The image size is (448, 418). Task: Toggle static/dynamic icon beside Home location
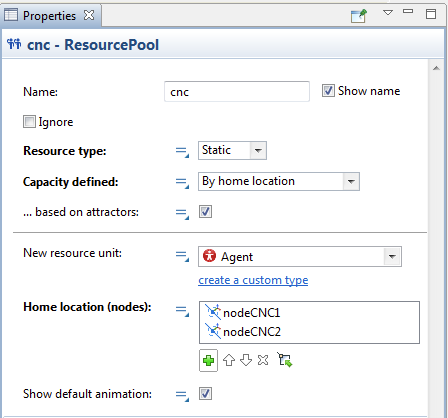[182, 310]
